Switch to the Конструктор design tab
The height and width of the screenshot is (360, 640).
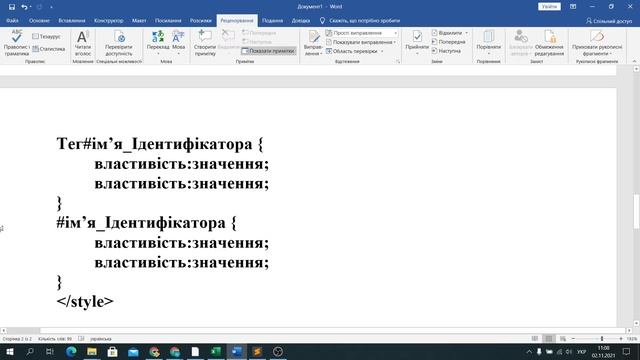[109, 20]
